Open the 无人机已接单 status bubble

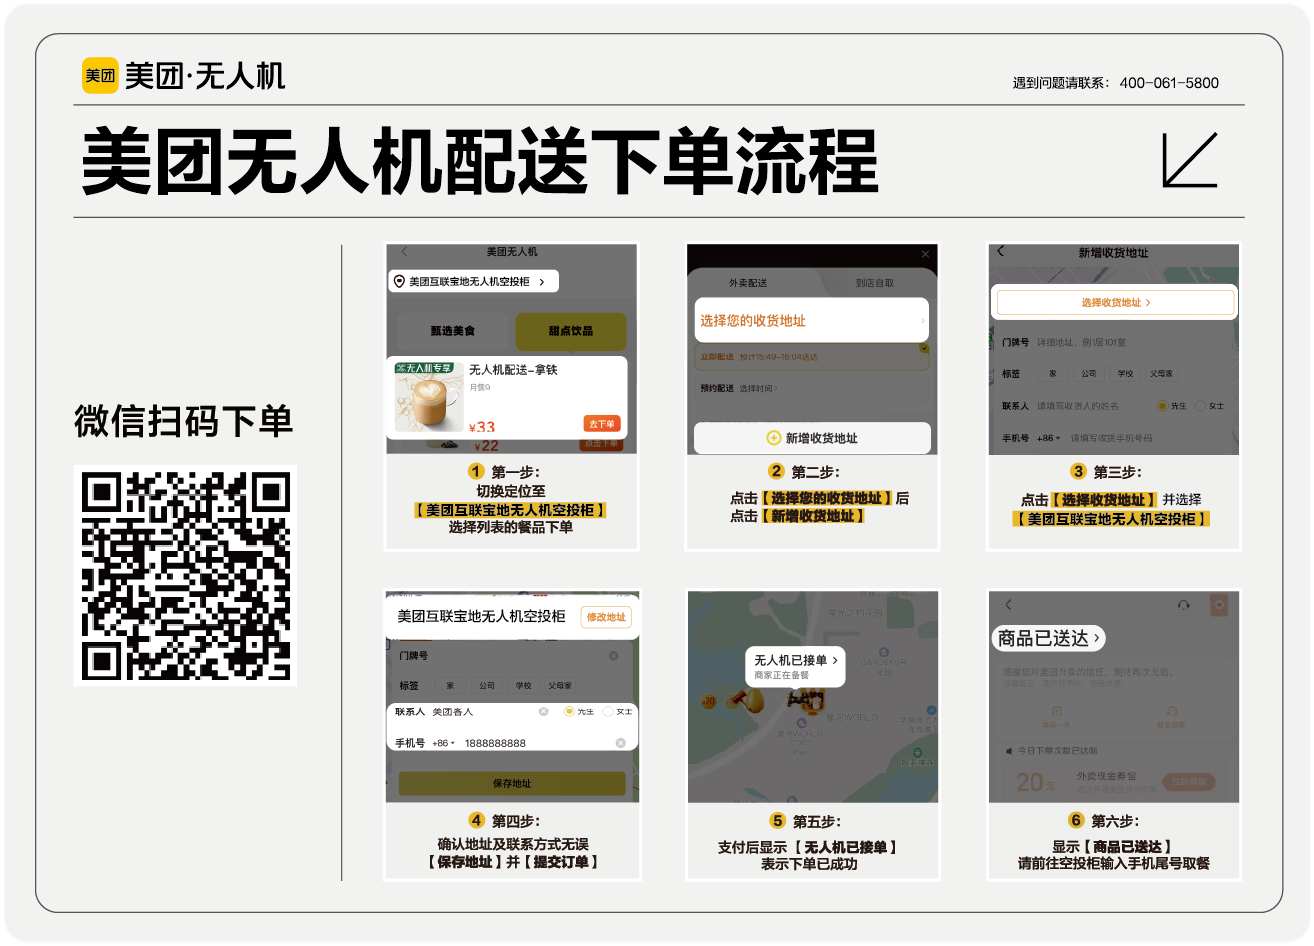click(x=796, y=667)
